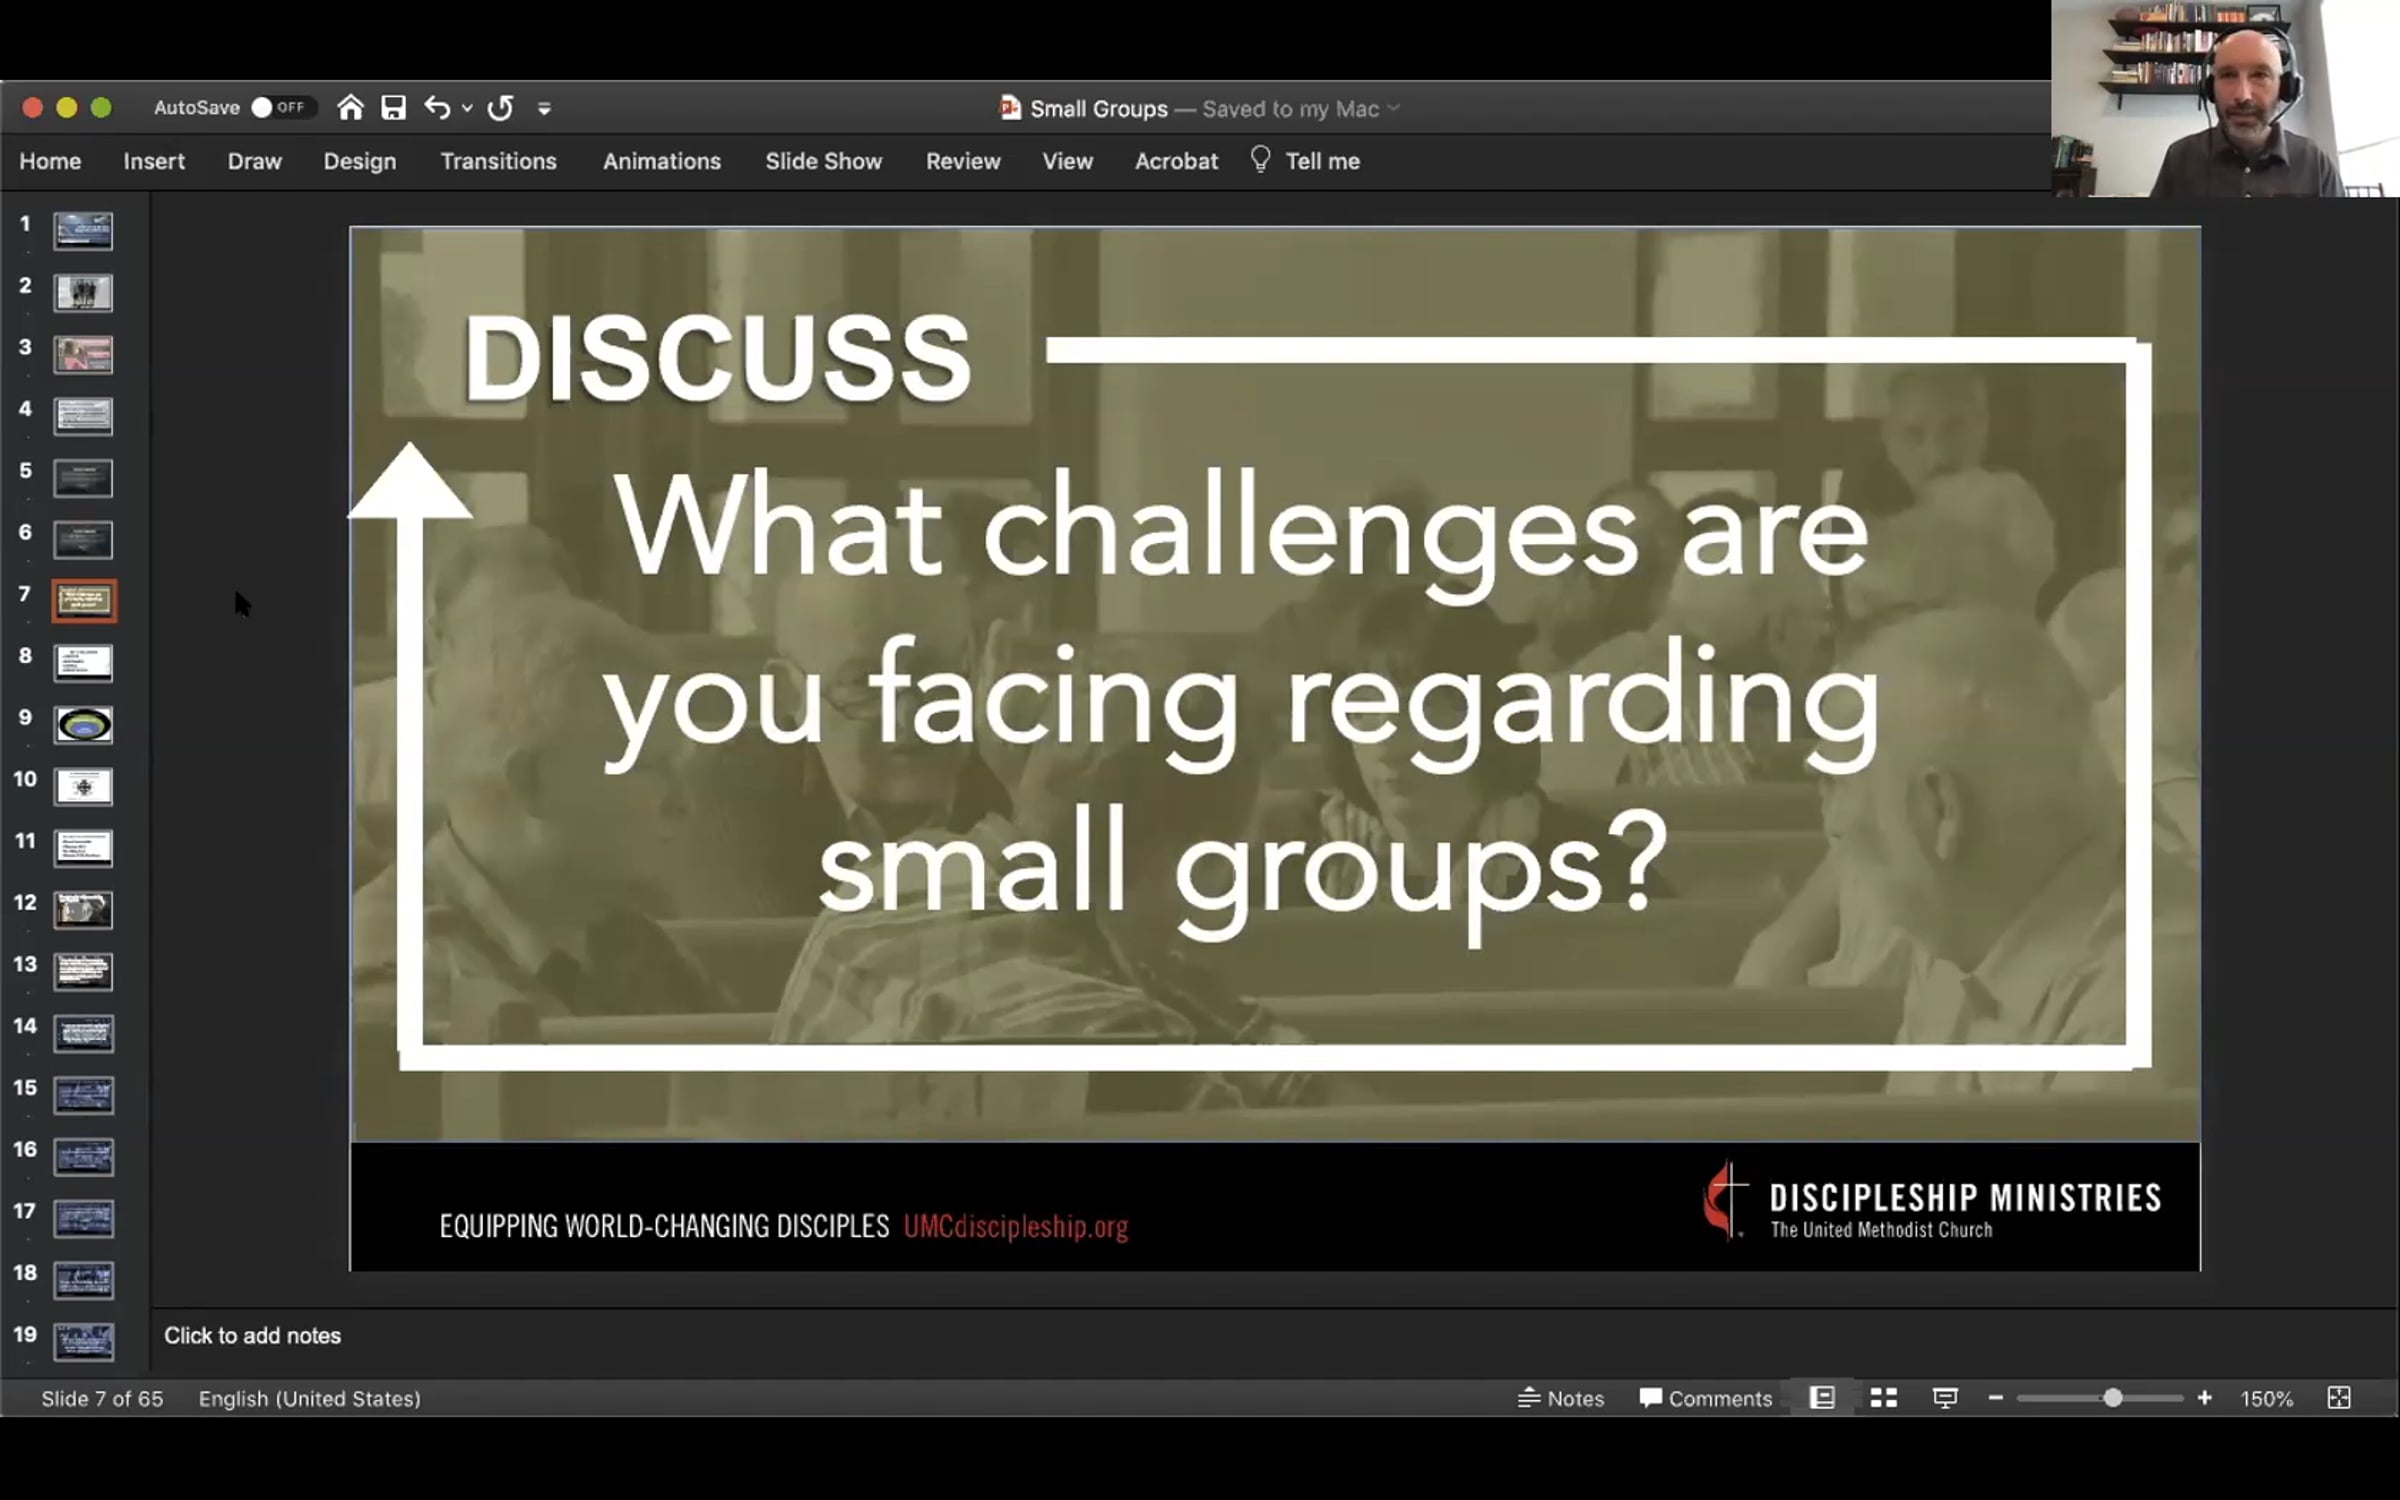Click Fit slide to window icon
Image resolution: width=2400 pixels, height=1500 pixels.
point(2339,1398)
